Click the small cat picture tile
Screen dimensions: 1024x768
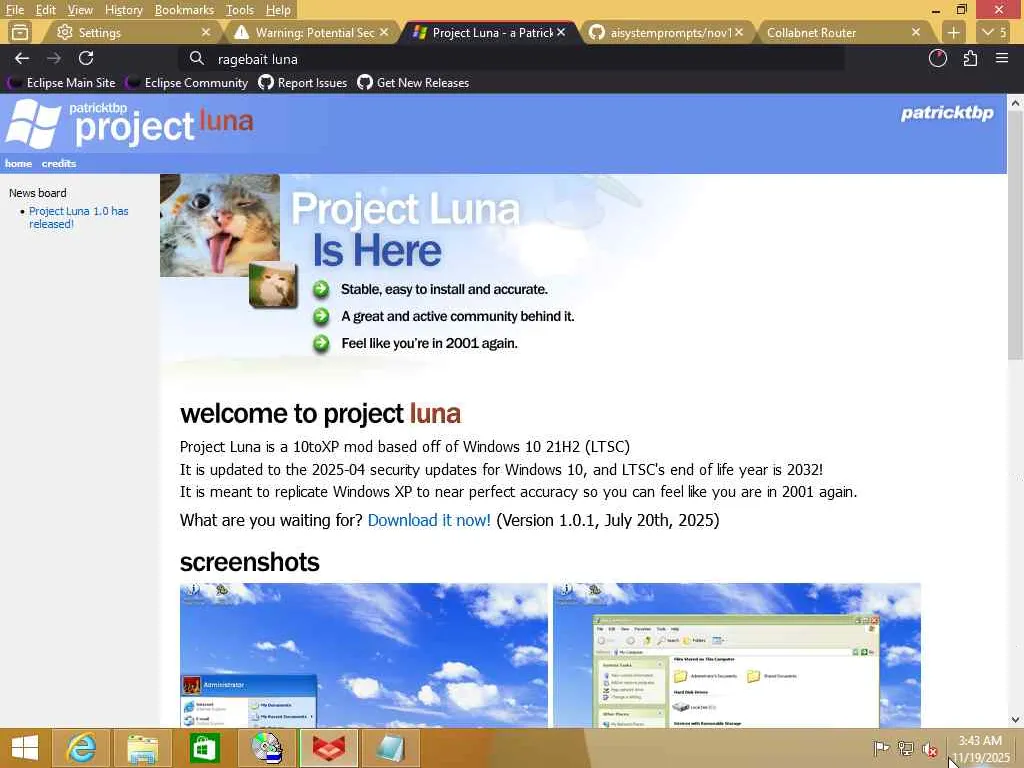pos(273,285)
